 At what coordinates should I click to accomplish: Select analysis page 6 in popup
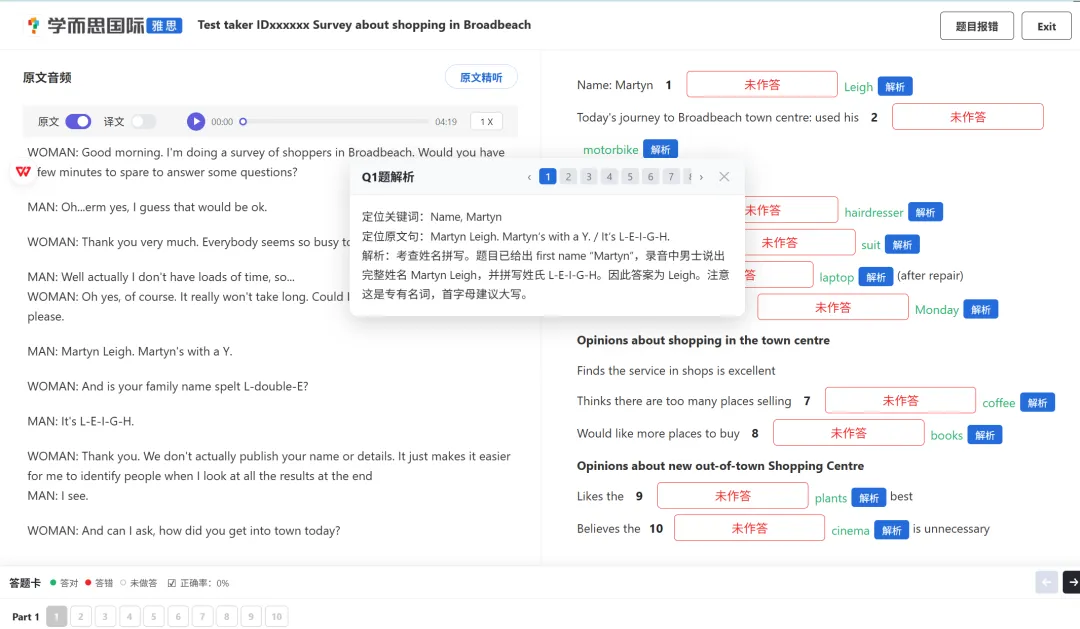click(x=650, y=176)
